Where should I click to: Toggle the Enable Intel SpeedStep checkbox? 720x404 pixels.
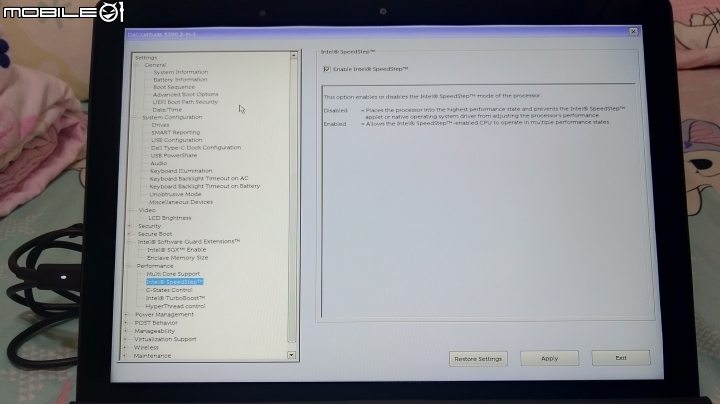(326, 69)
